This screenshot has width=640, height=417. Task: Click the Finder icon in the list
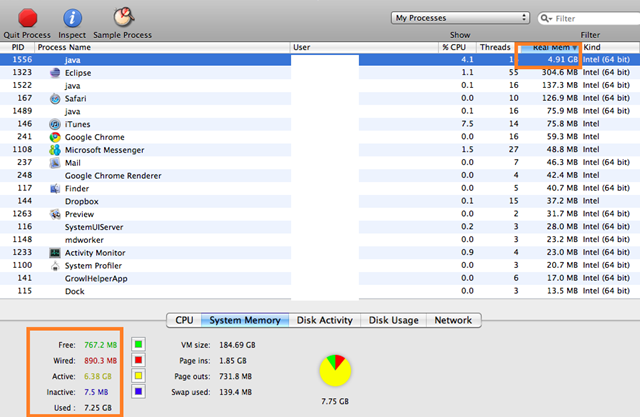click(55, 189)
